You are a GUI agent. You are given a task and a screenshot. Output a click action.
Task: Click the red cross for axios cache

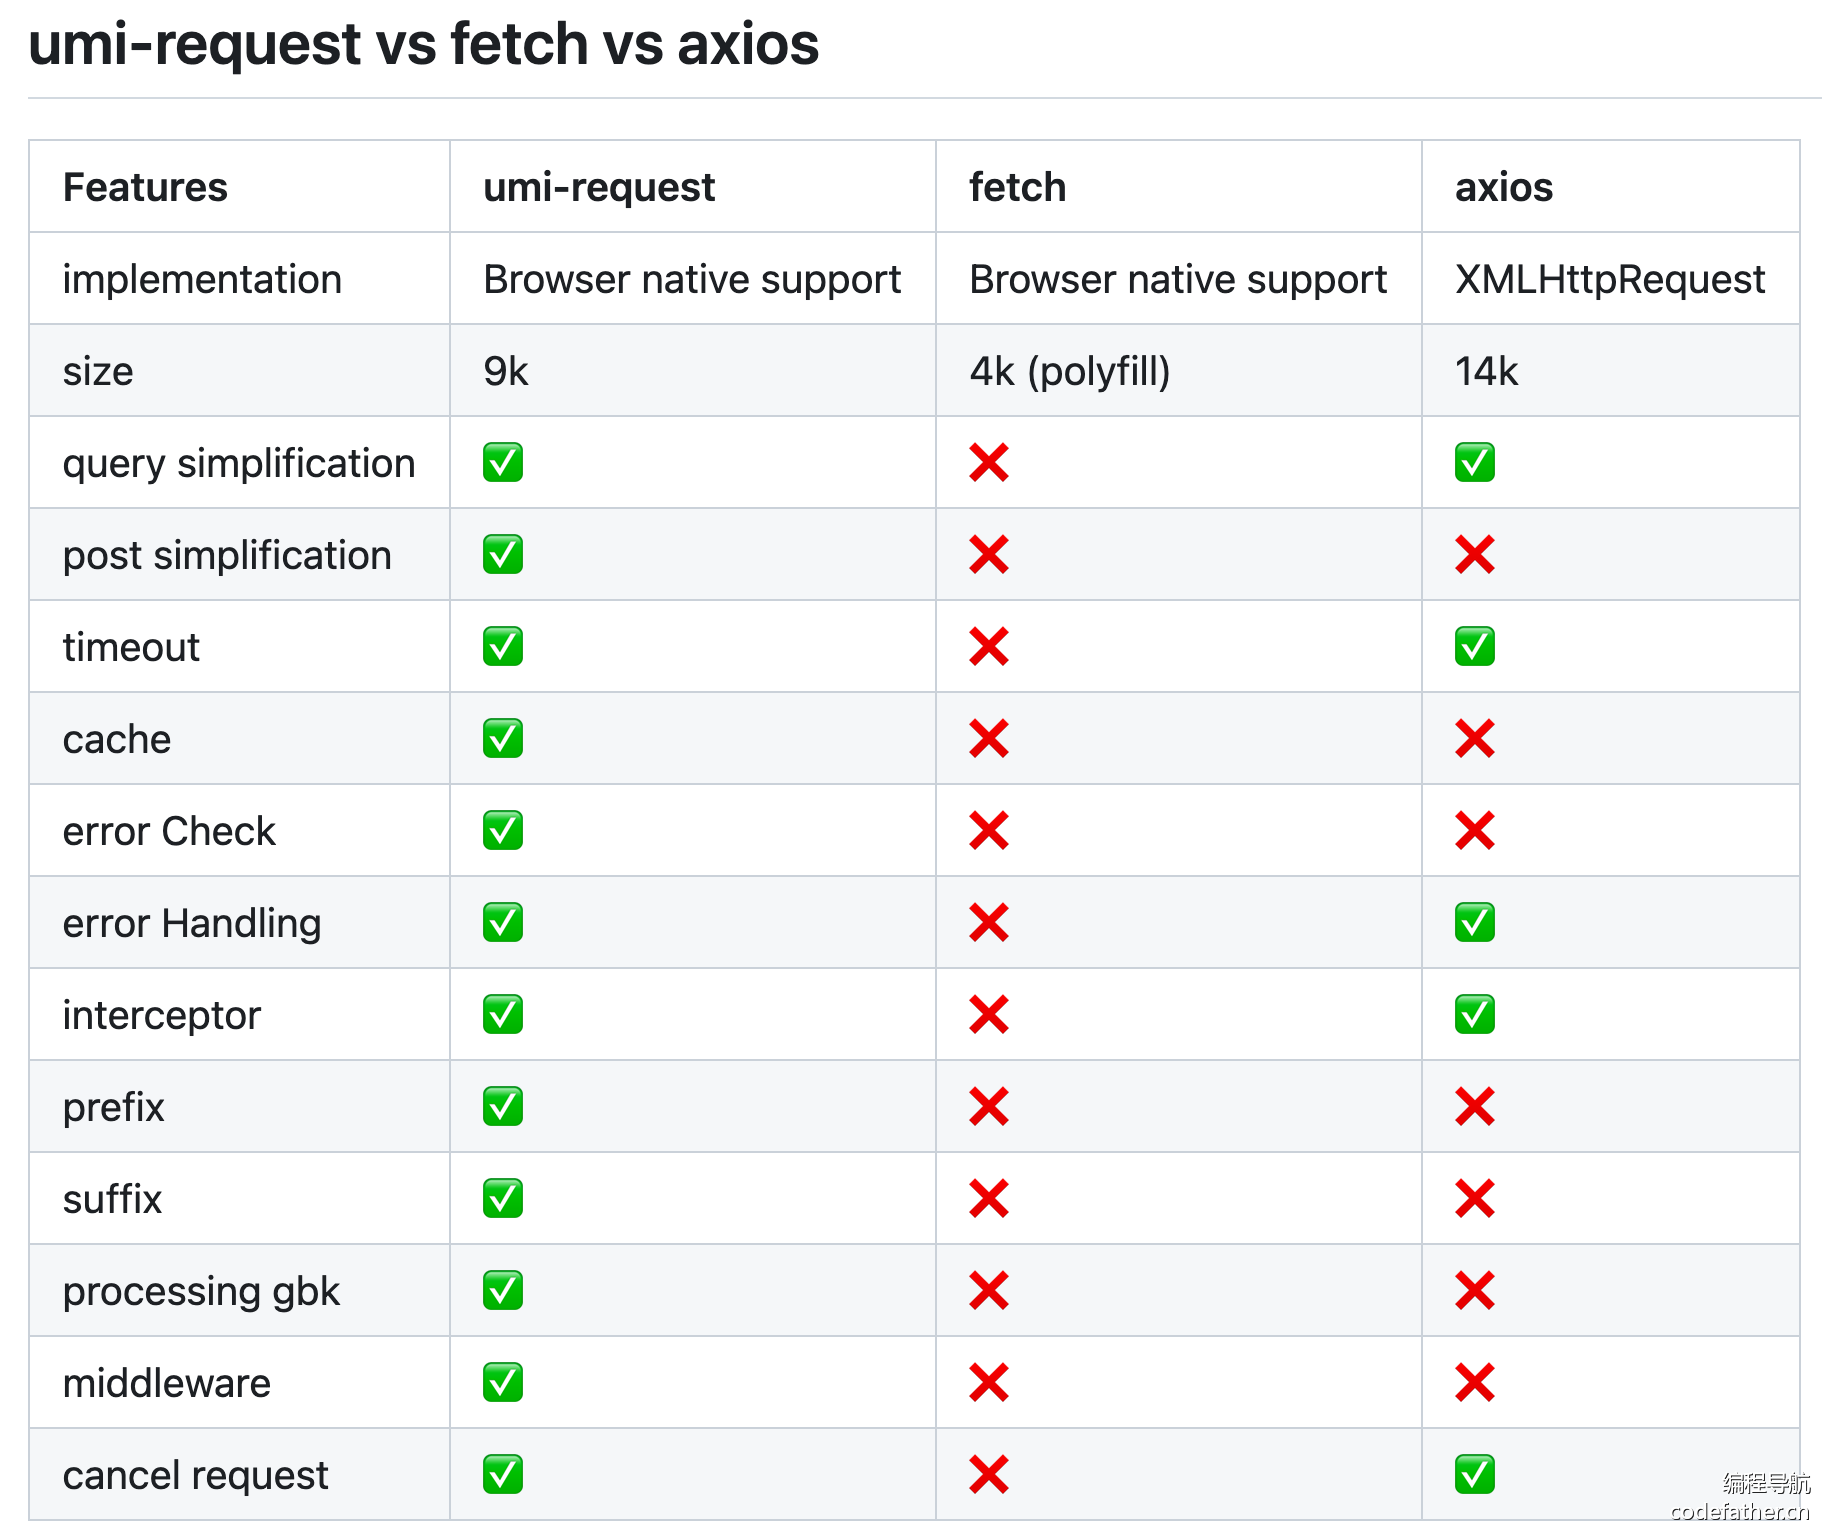(x=1475, y=739)
